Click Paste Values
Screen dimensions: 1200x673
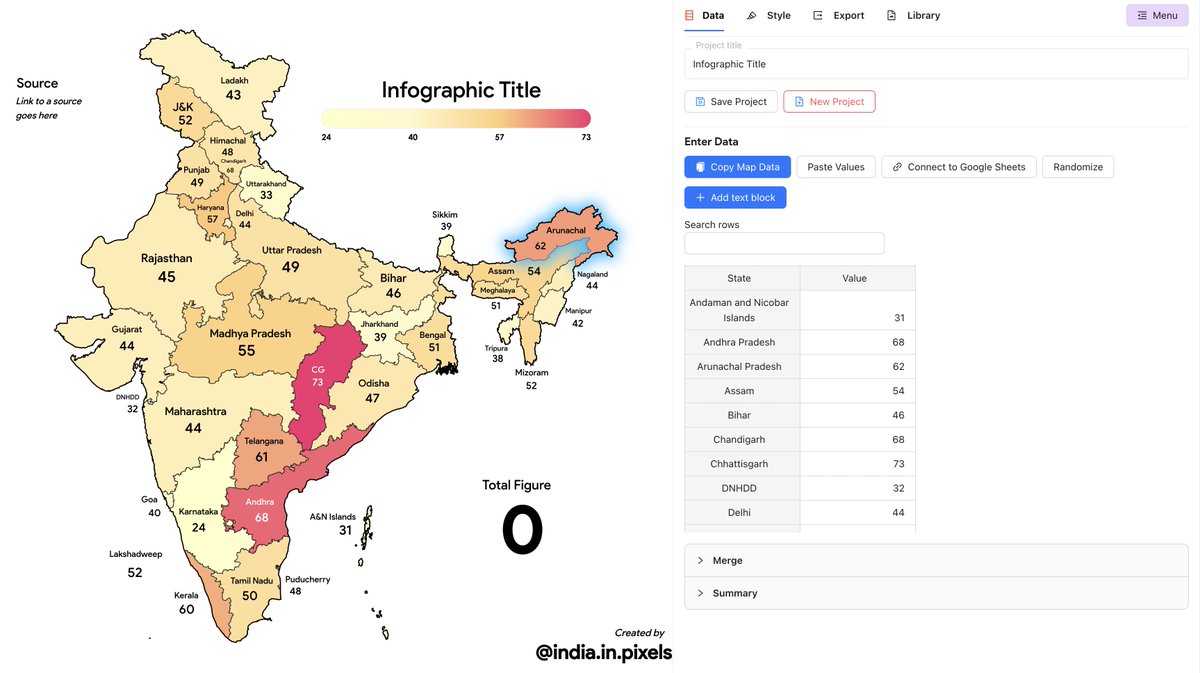pos(836,166)
